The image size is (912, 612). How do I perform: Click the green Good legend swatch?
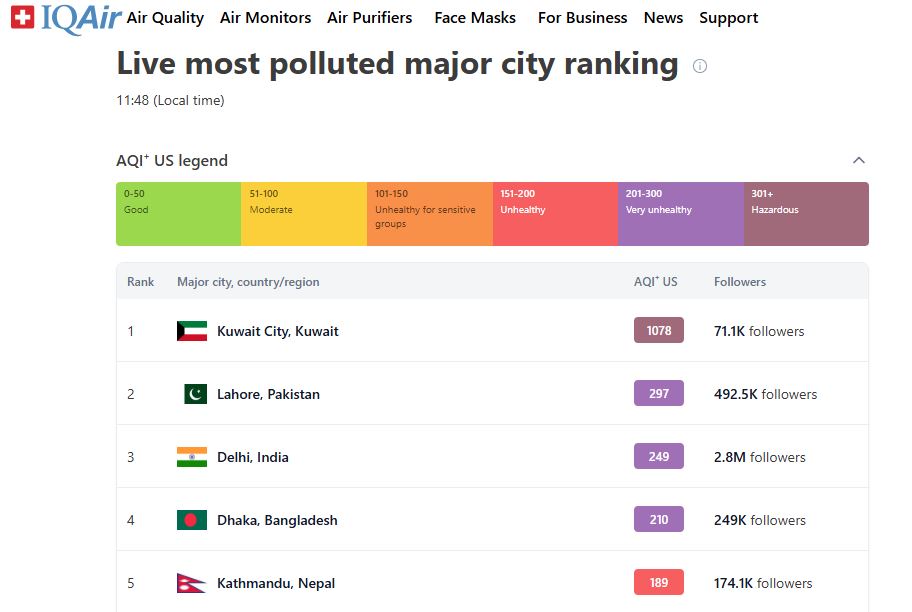[178, 214]
